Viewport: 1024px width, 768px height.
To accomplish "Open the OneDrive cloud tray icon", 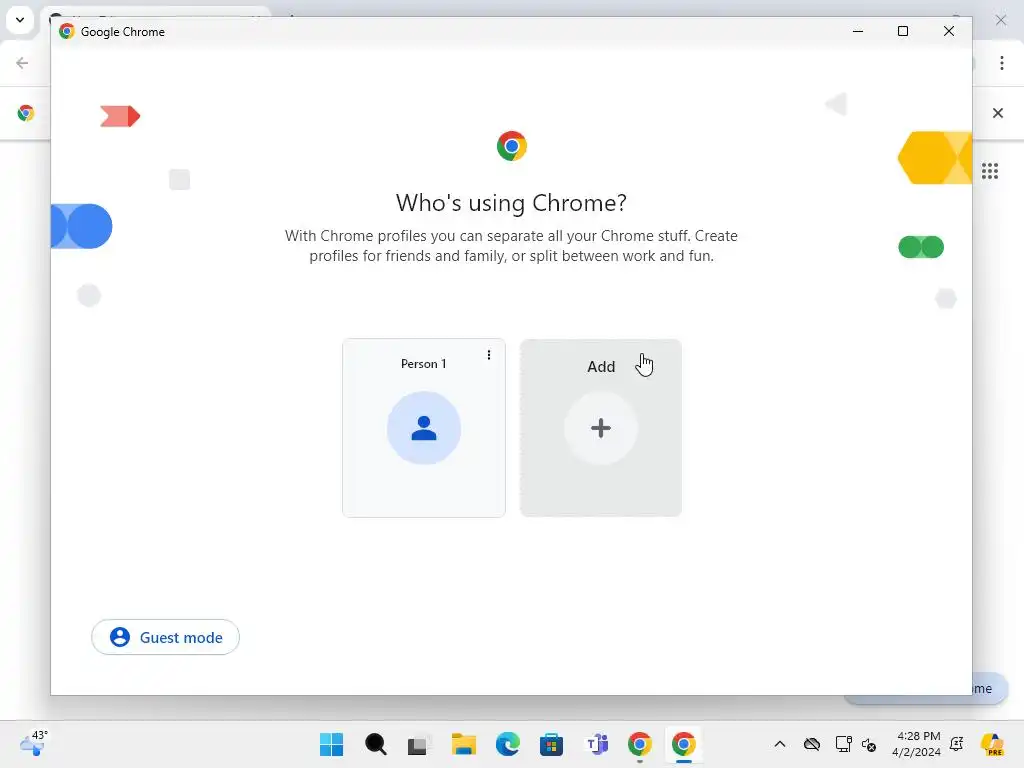I will click(812, 744).
